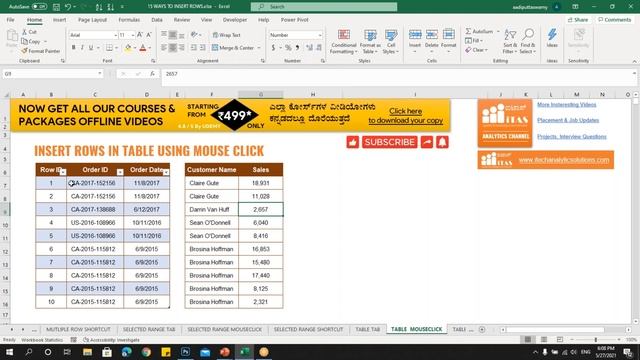The height and width of the screenshot is (360, 640).
Task: Click the Copy icon
Action: [x=24, y=41]
